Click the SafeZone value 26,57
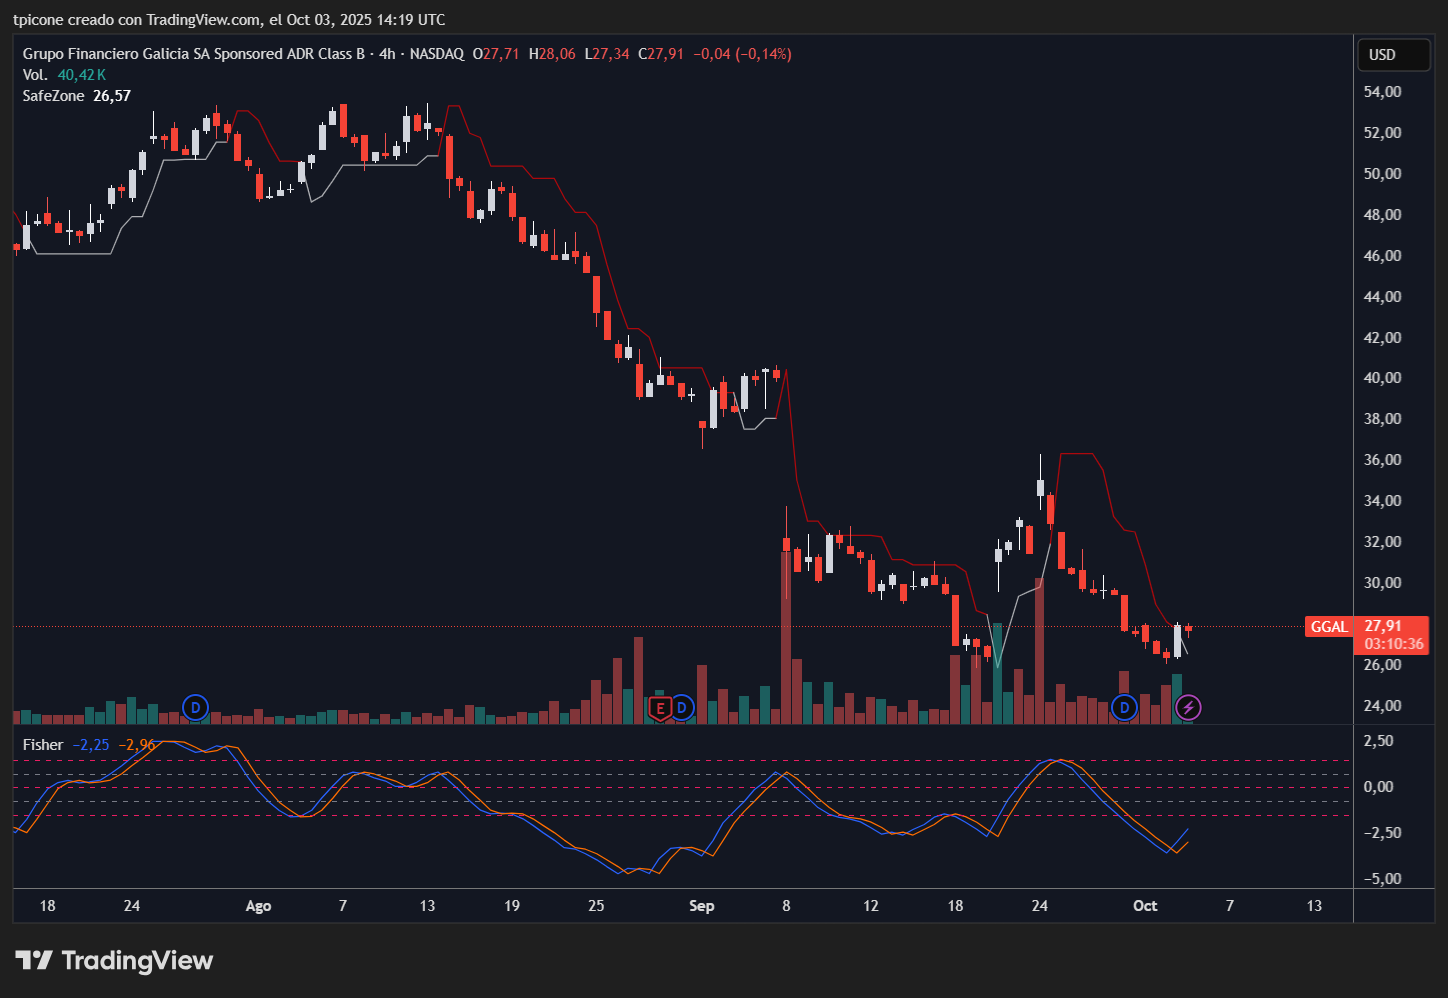Image resolution: width=1448 pixels, height=998 pixels. point(112,96)
